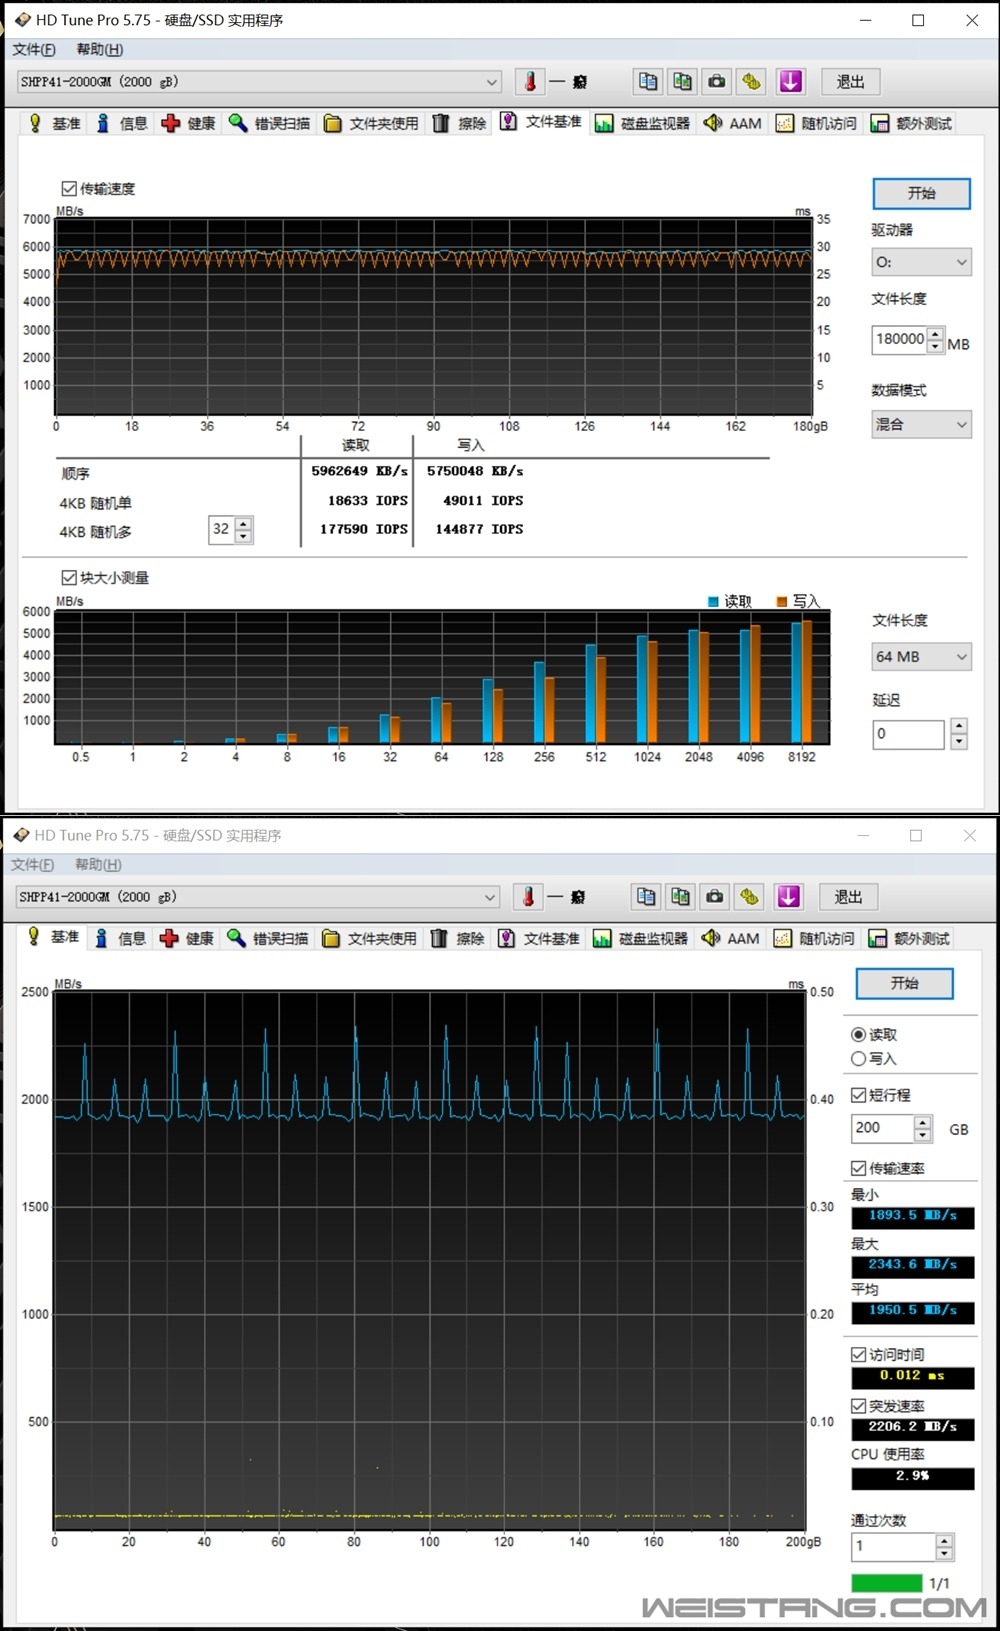Toggle 传输速率 transfer rate checkbox
Image resolution: width=1000 pixels, height=1631 pixels.
point(858,1168)
